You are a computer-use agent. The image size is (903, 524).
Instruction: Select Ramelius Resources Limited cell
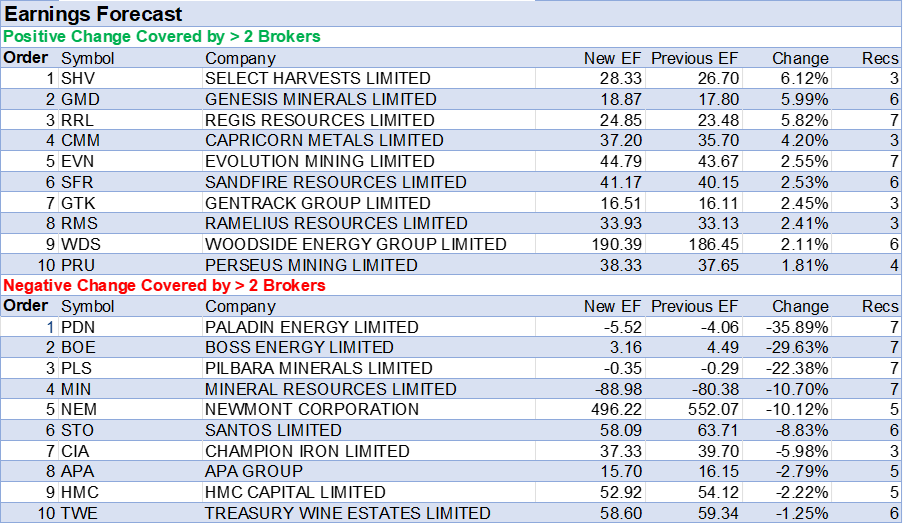[x=336, y=223]
